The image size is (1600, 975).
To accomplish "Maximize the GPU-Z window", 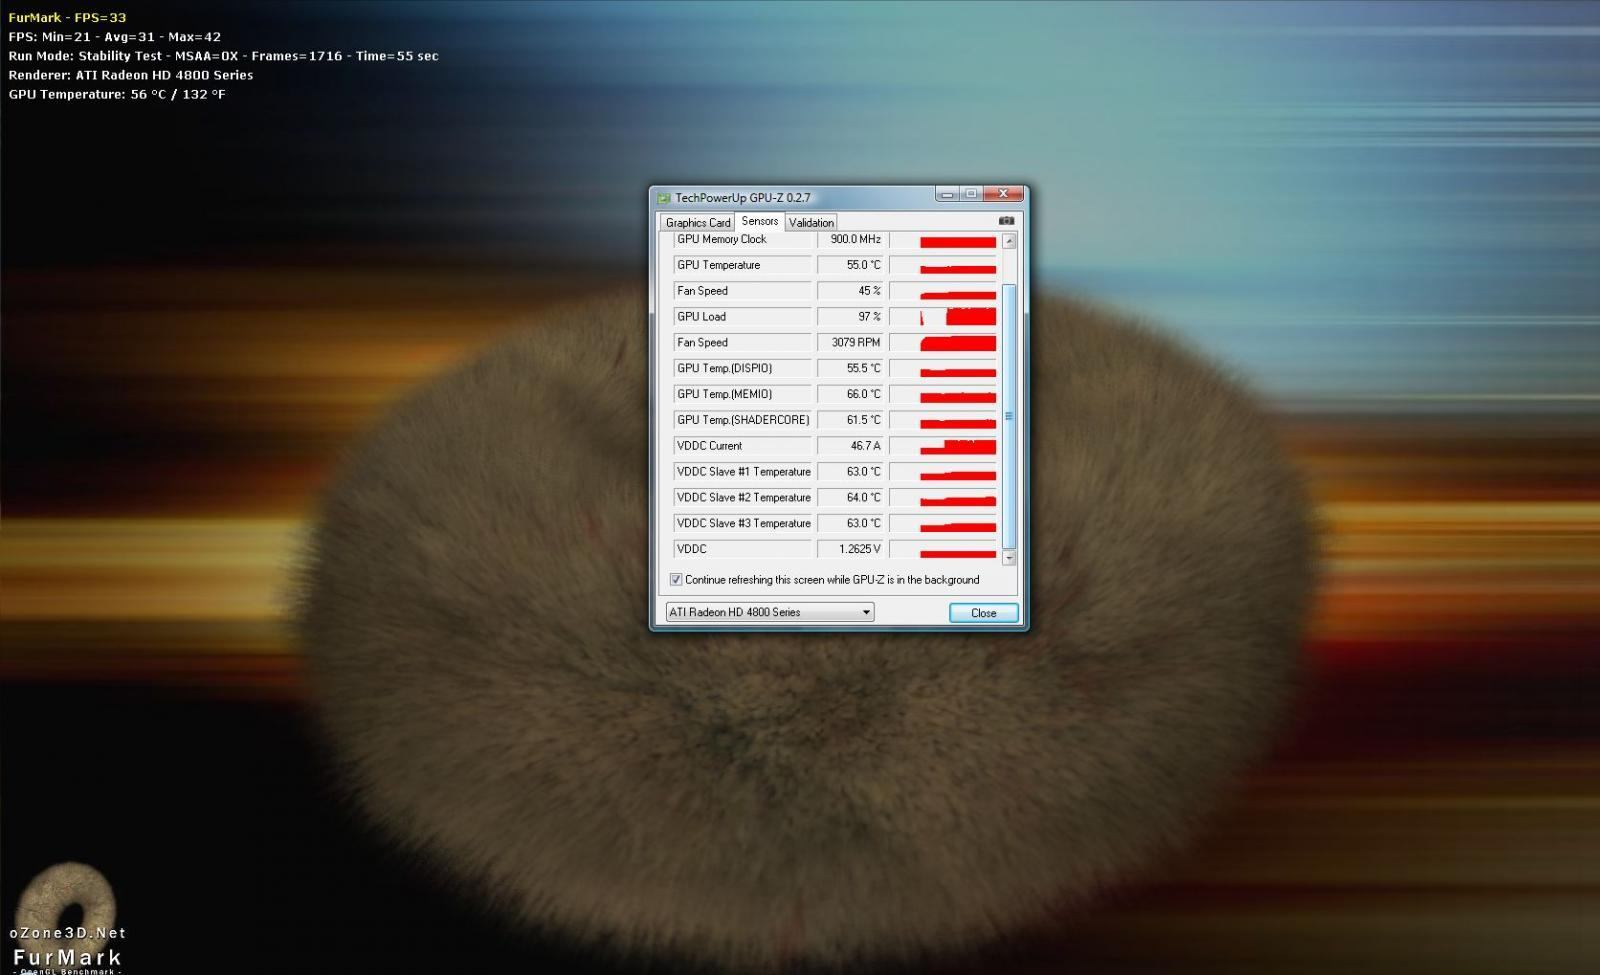I will (x=970, y=194).
